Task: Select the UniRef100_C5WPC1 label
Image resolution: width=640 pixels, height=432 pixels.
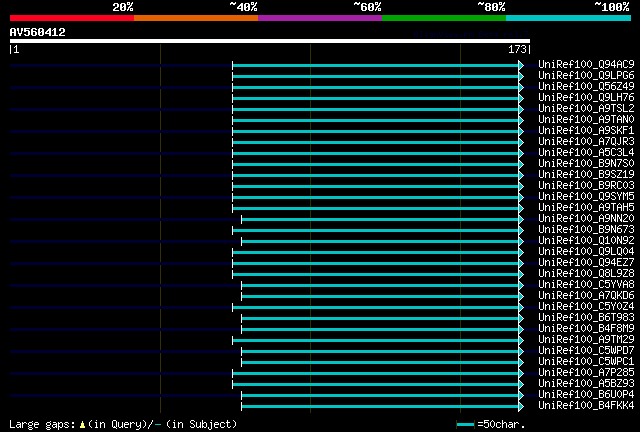Action: pyautogui.click(x=586, y=362)
